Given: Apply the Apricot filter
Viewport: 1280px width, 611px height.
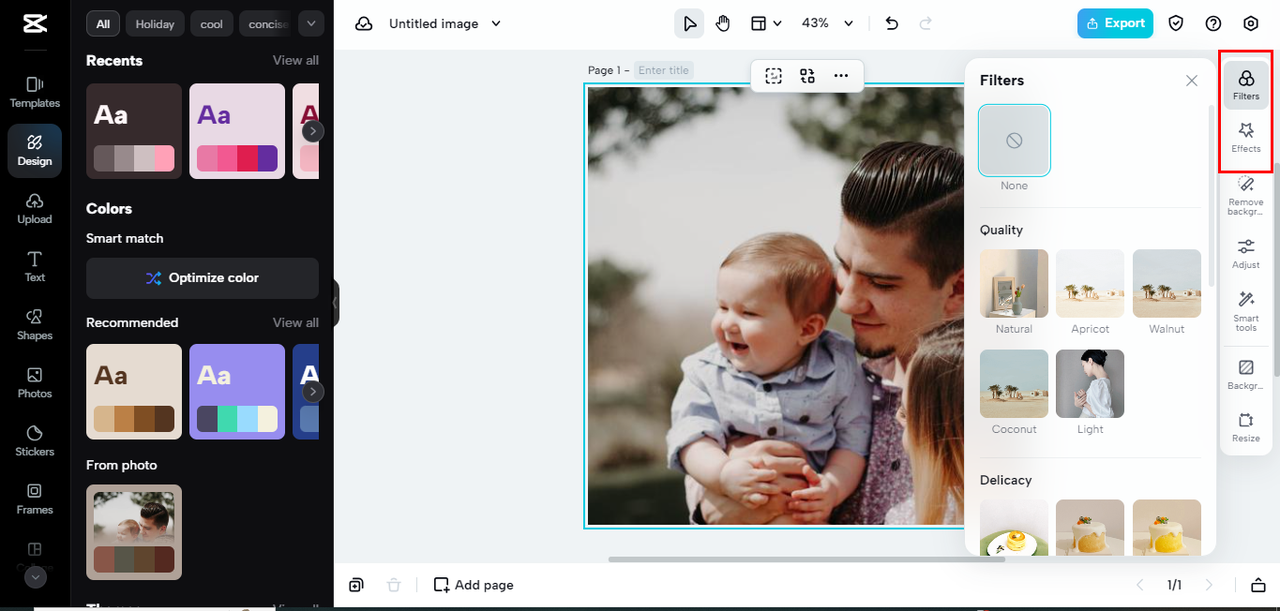Looking at the screenshot, I should pyautogui.click(x=1090, y=284).
